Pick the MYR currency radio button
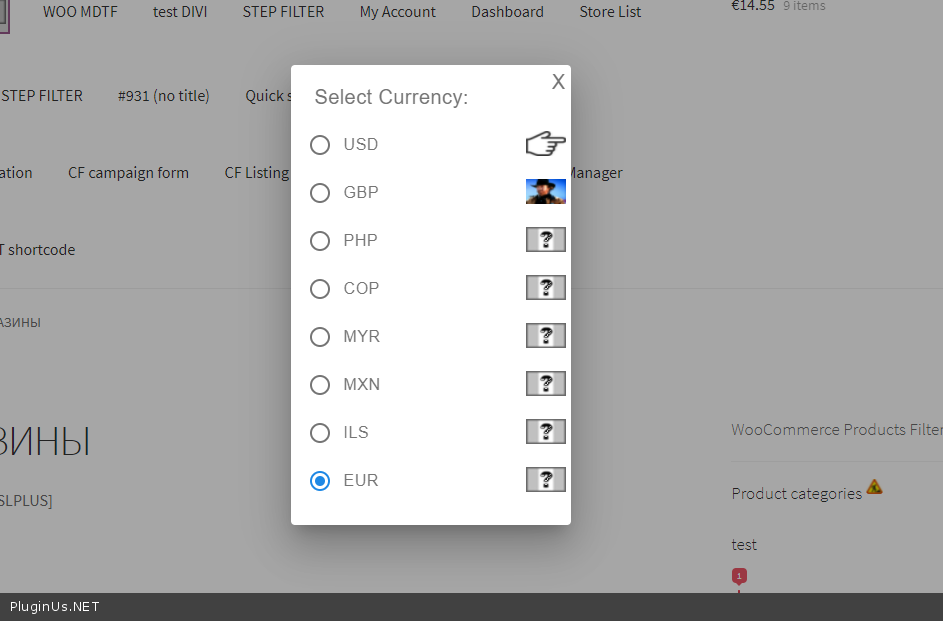The width and height of the screenshot is (943, 621). click(x=320, y=337)
